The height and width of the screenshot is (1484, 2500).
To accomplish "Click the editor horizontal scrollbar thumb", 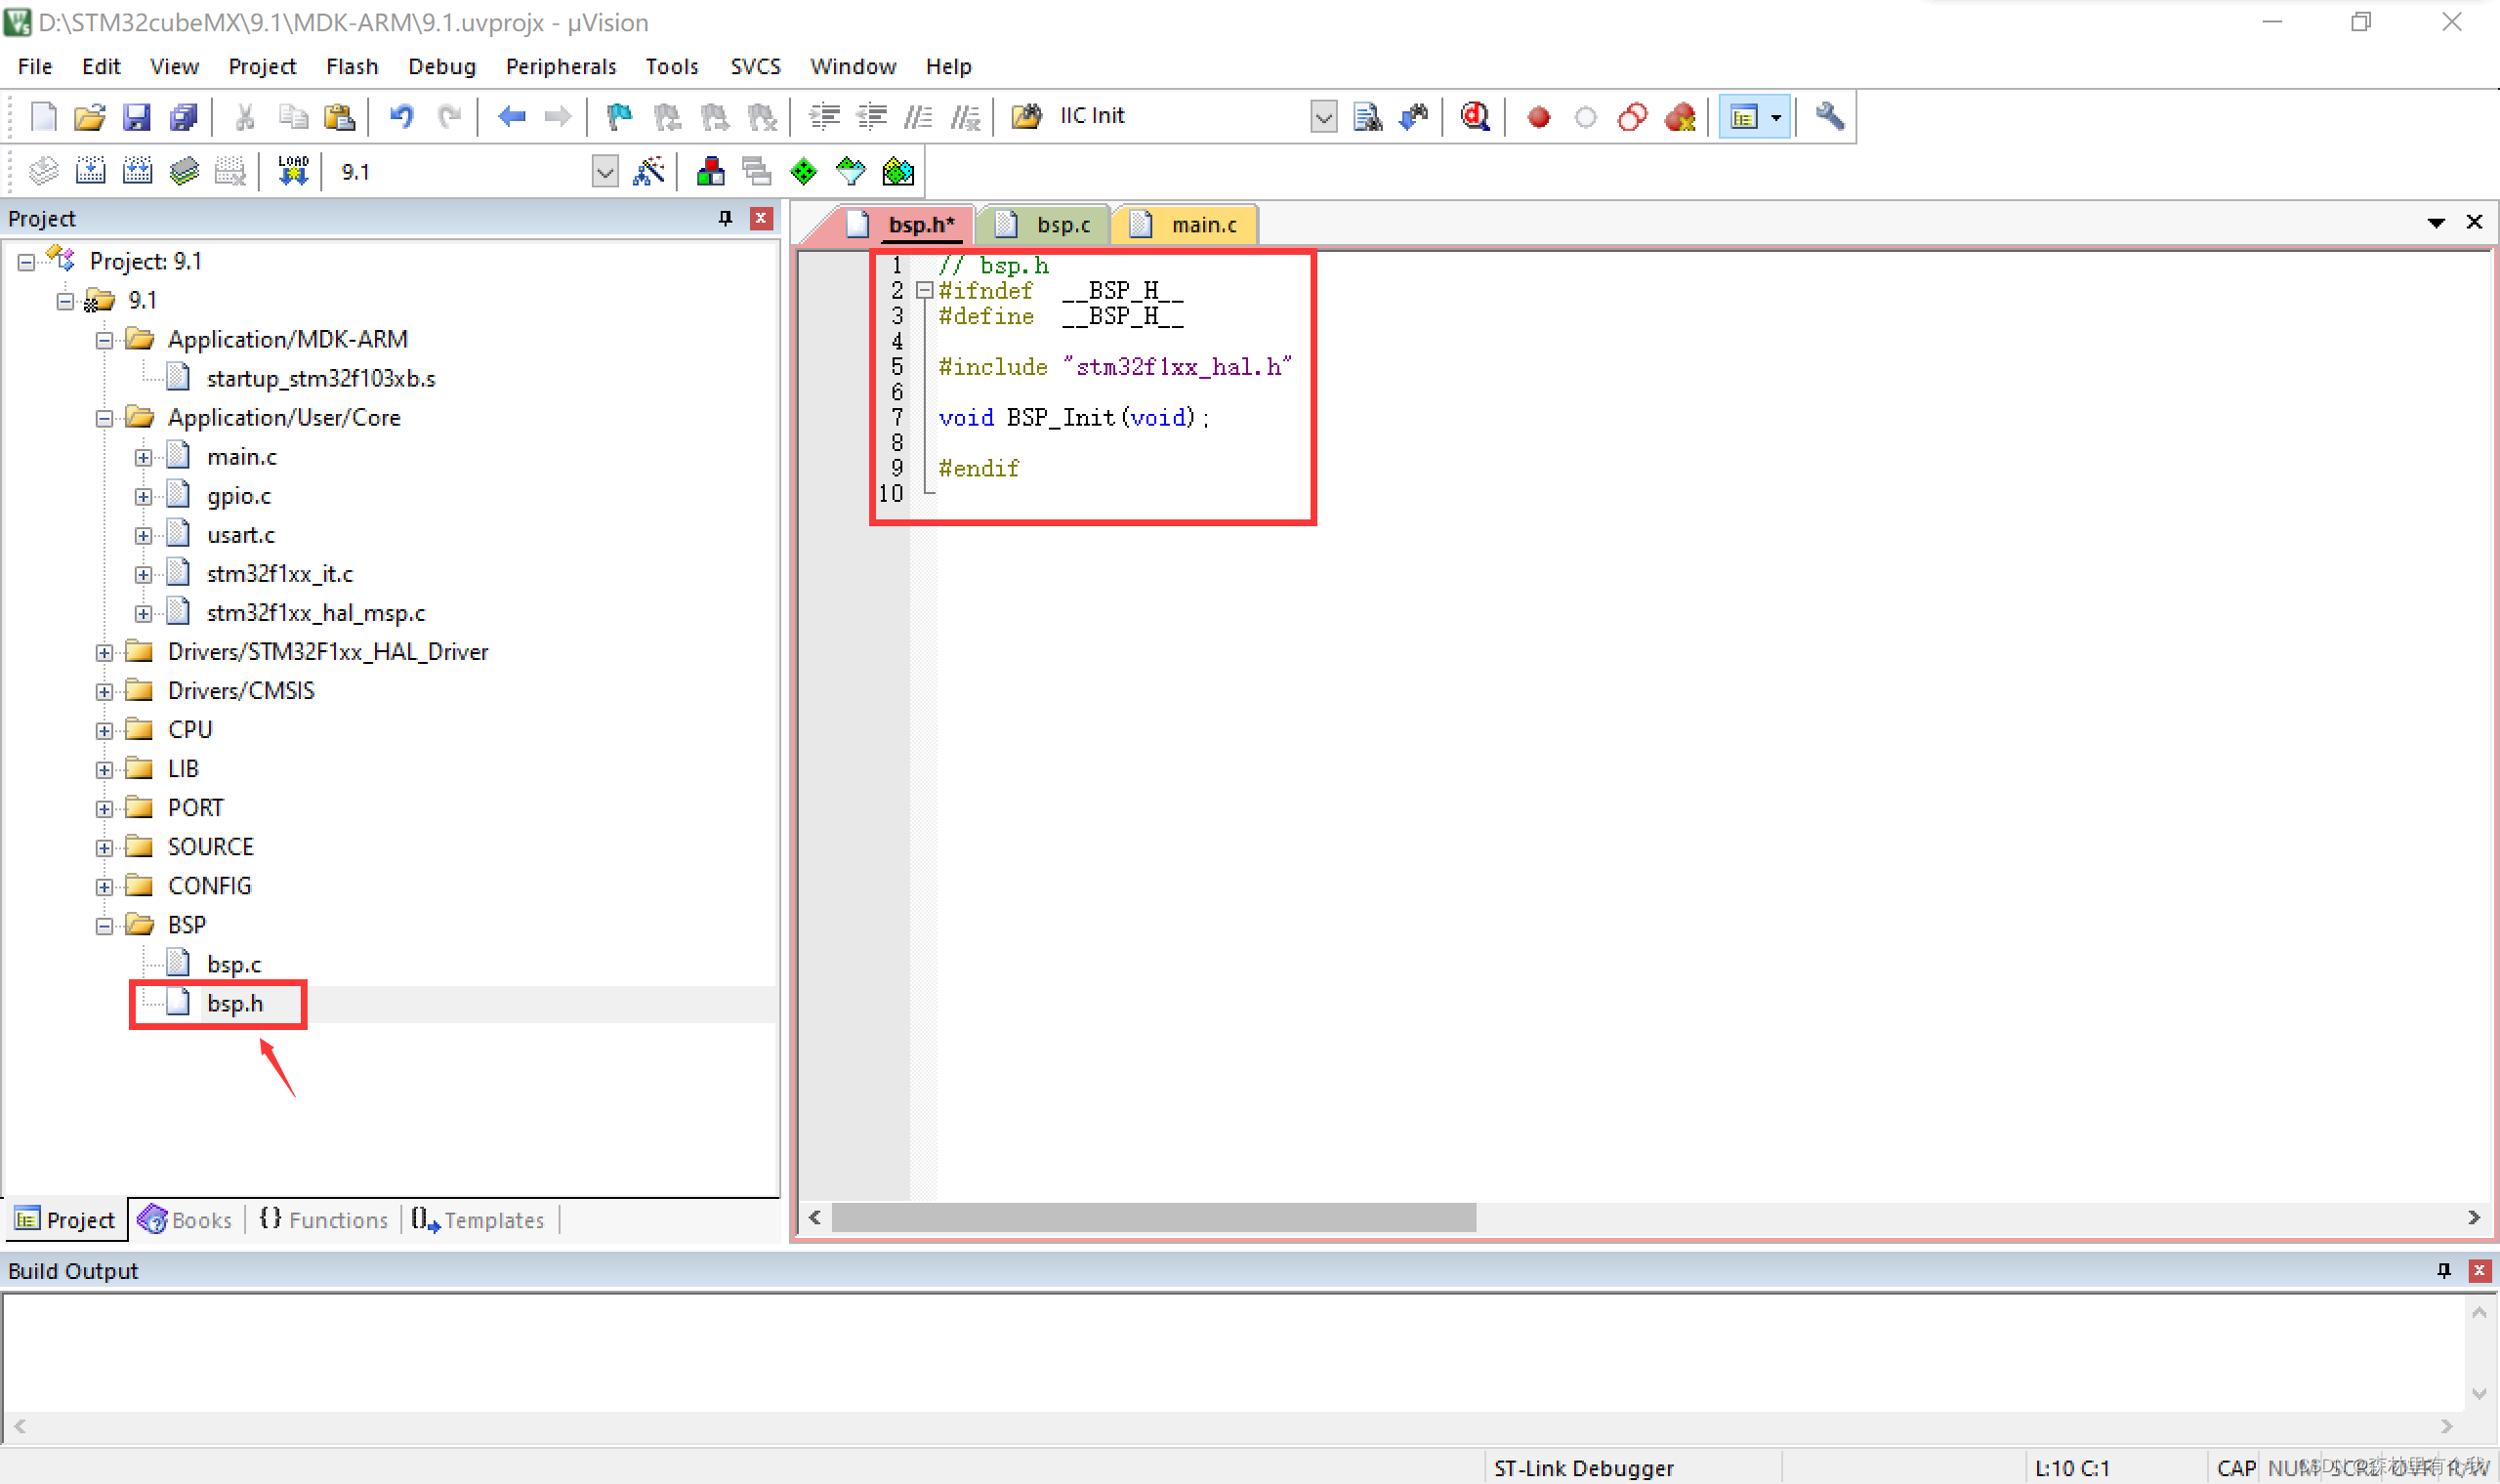I will coord(1153,1217).
